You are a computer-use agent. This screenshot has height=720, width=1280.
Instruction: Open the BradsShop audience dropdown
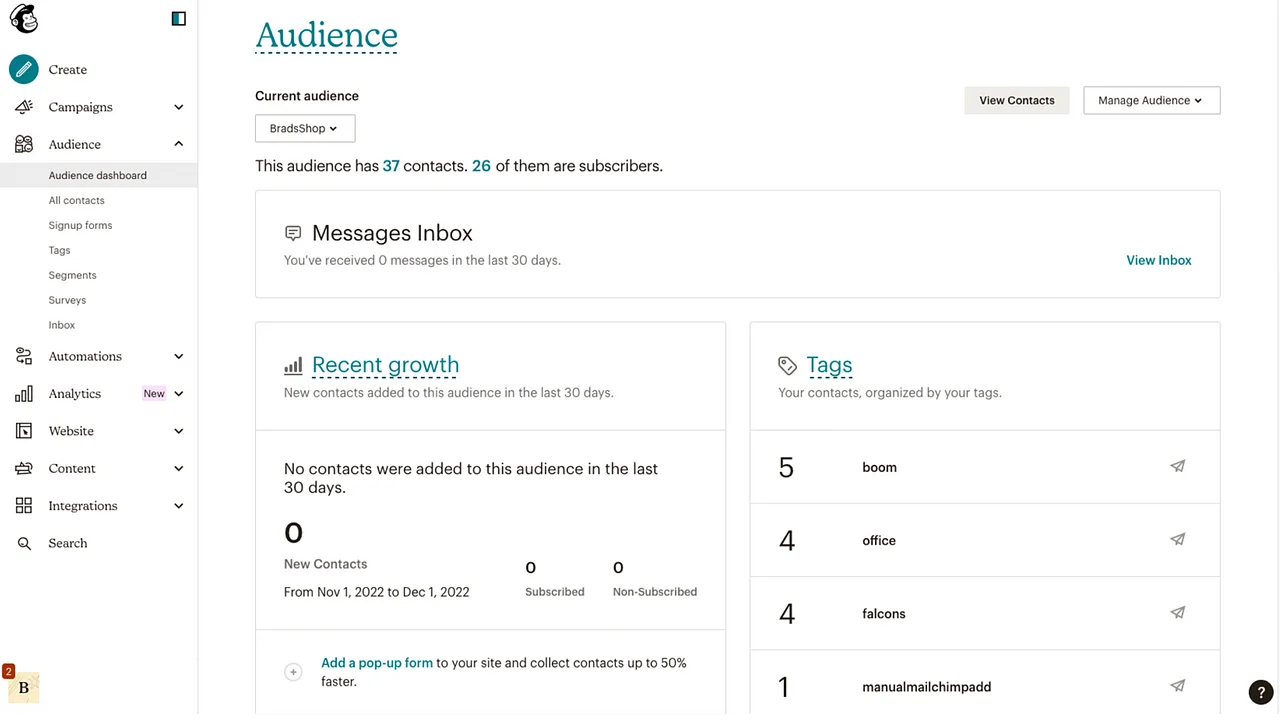coord(304,128)
